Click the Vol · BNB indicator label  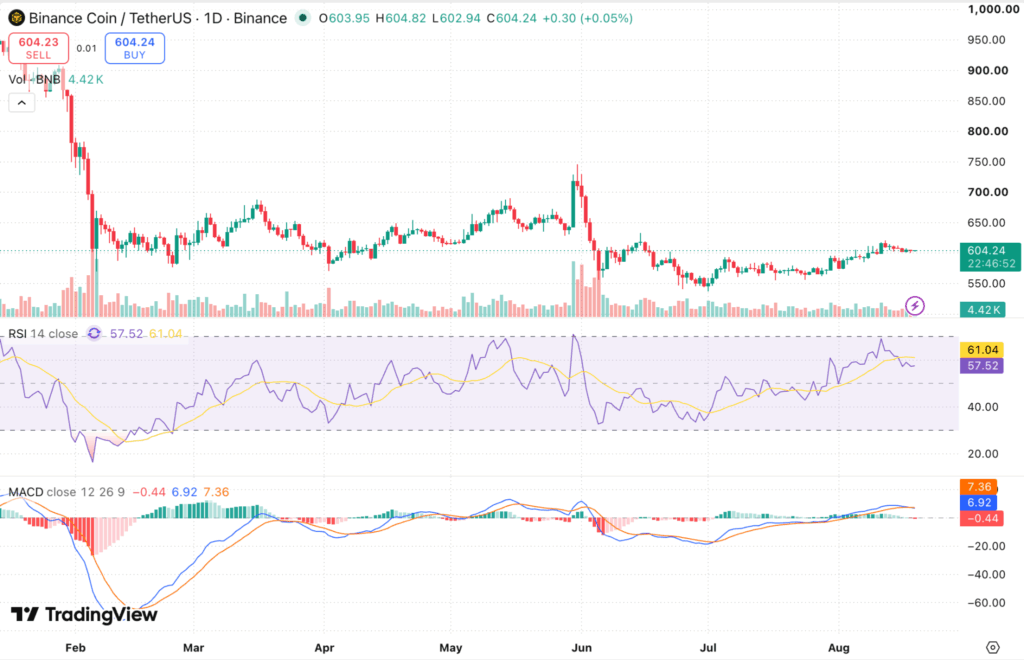pyautogui.click(x=34, y=80)
